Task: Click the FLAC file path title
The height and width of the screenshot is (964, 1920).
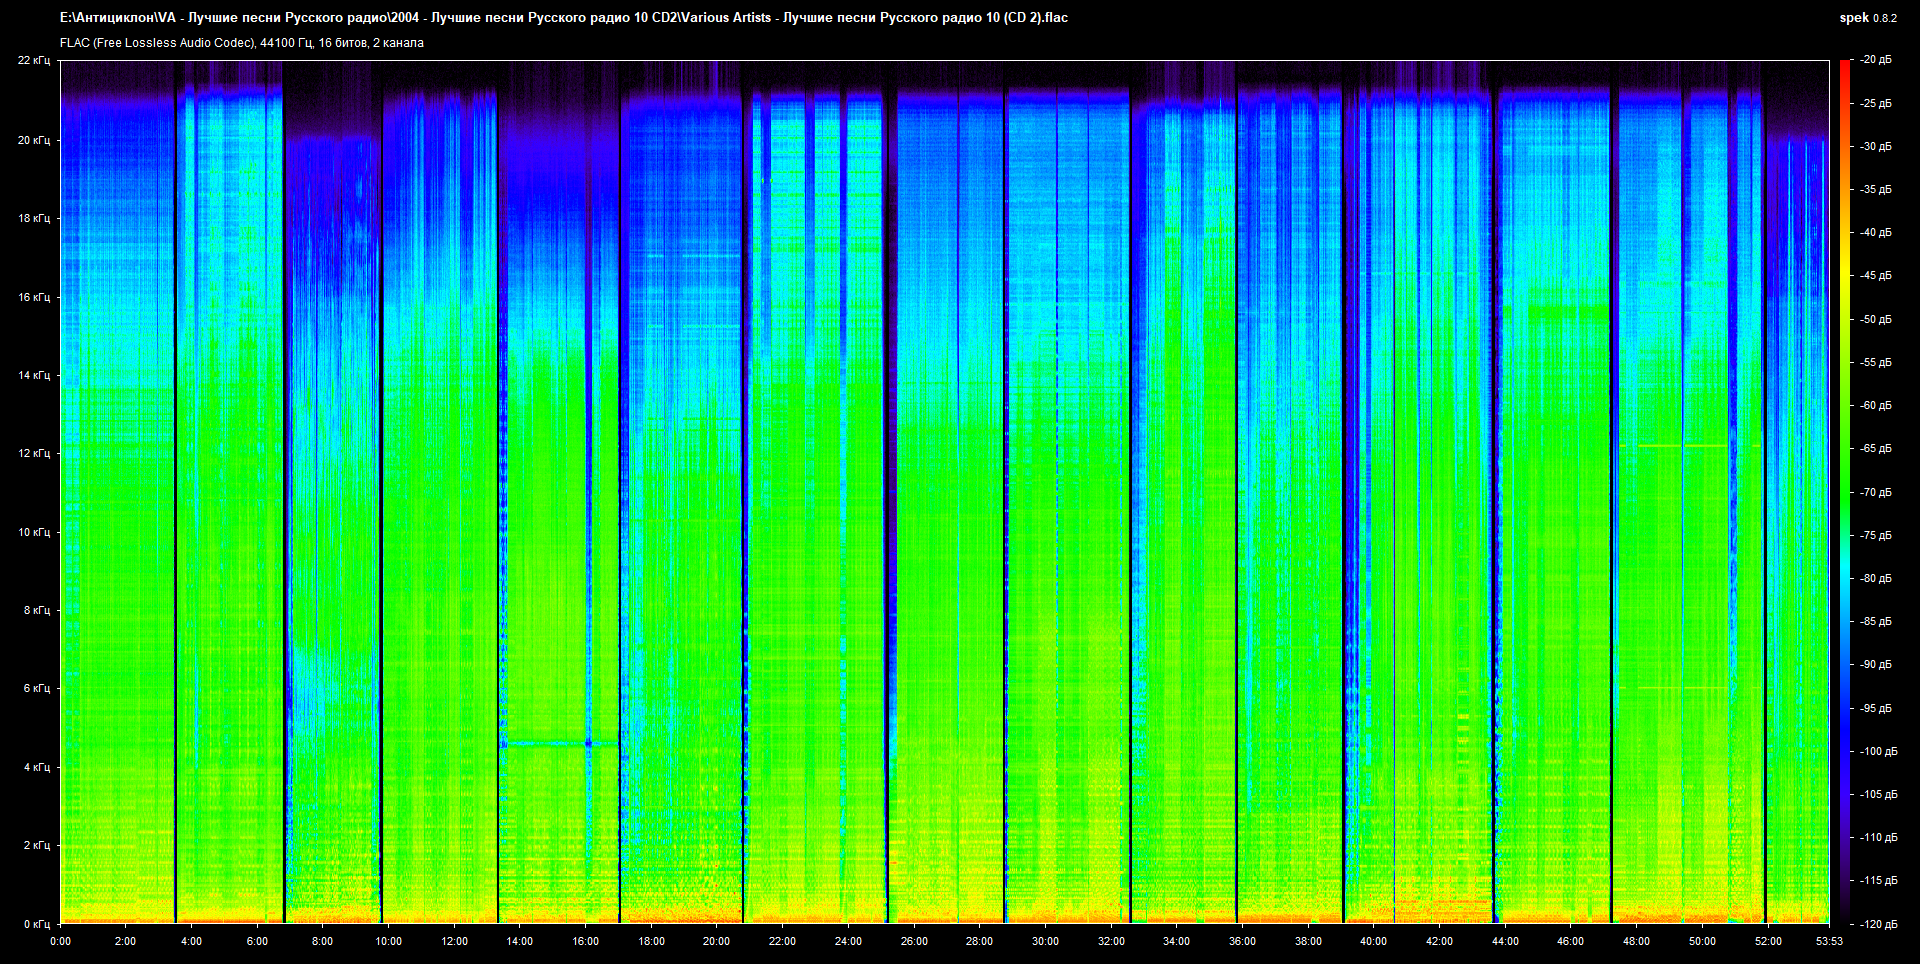Action: (563, 18)
